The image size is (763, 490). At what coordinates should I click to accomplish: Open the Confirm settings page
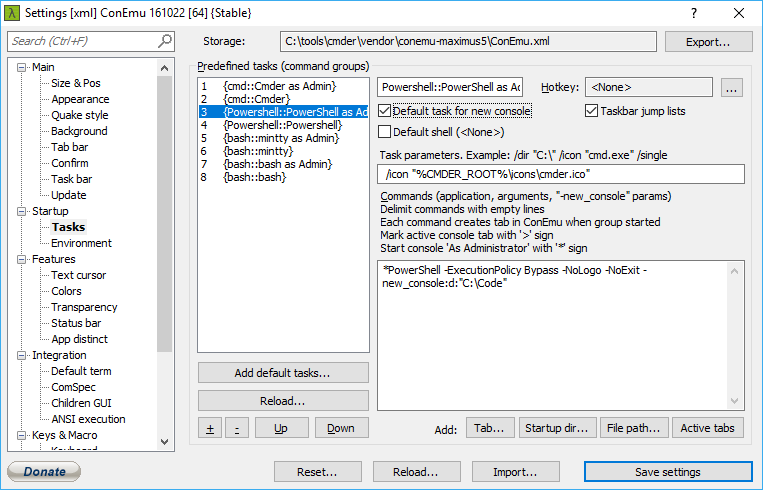pyautogui.click(x=70, y=163)
